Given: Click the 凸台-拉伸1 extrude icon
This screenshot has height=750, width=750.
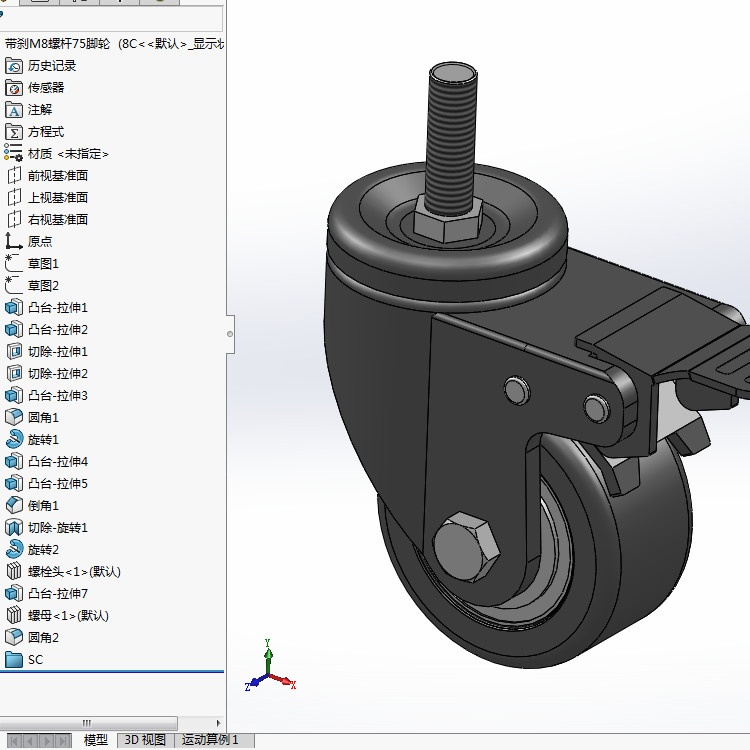Looking at the screenshot, I should pos(14,308).
